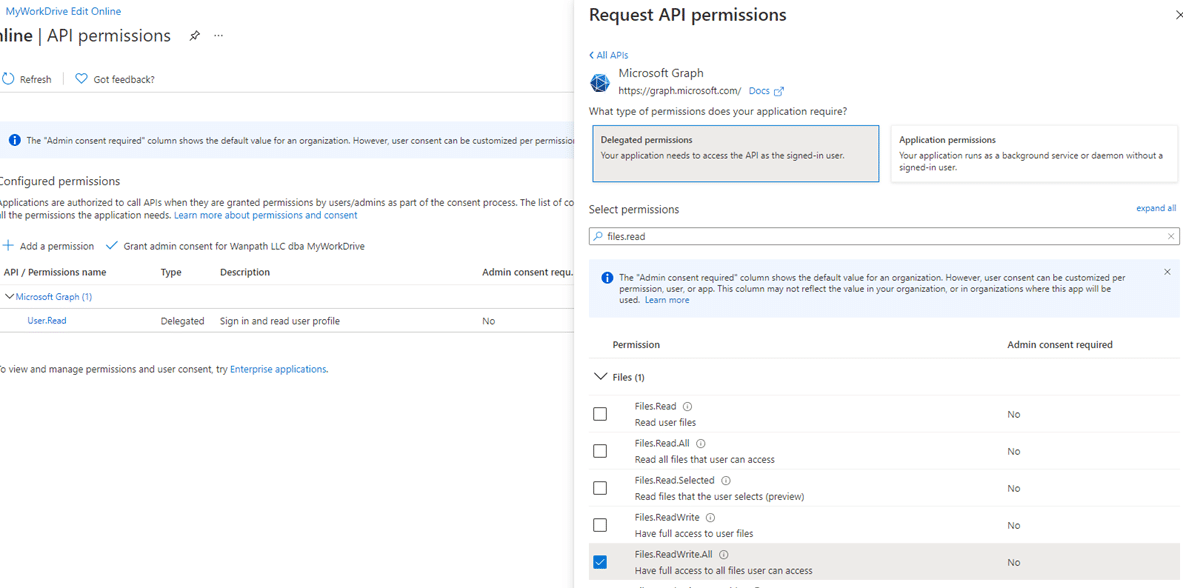The width and height of the screenshot is (1183, 588).
Task: Dismiss the admin consent info banner in panel
Action: tap(1166, 272)
